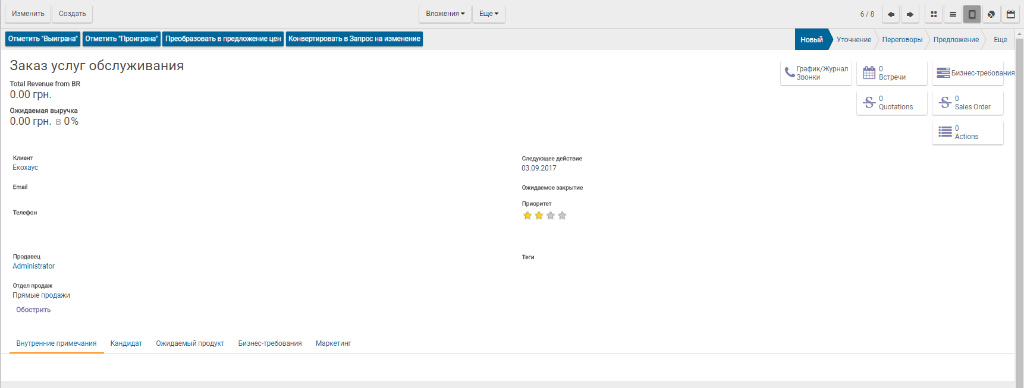The width and height of the screenshot is (1024, 388).
Task: Select the Переговоры stage
Action: (902, 39)
